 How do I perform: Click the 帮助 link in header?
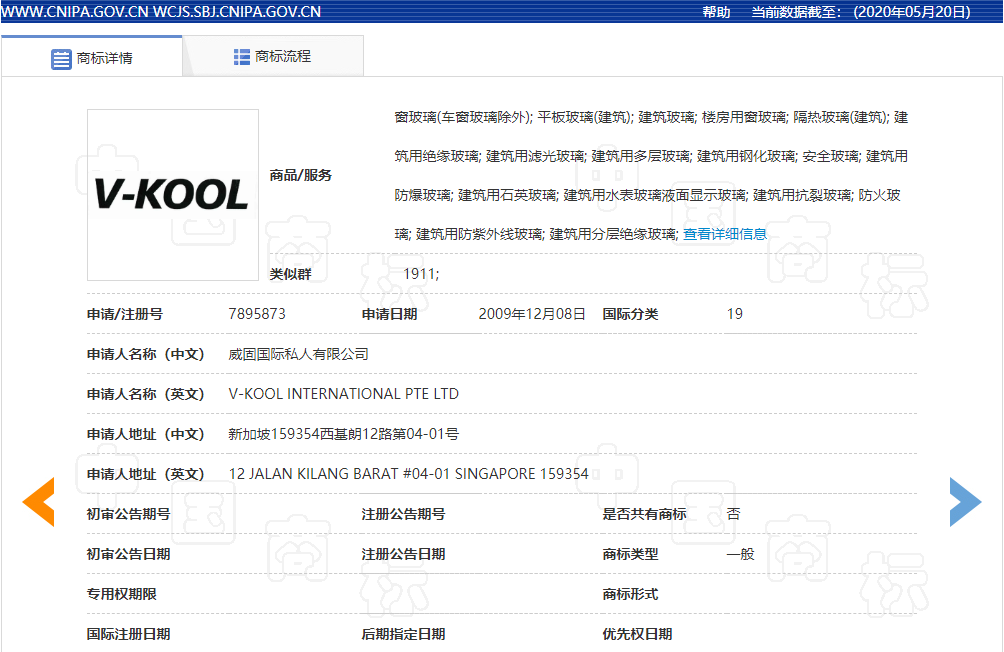716,12
